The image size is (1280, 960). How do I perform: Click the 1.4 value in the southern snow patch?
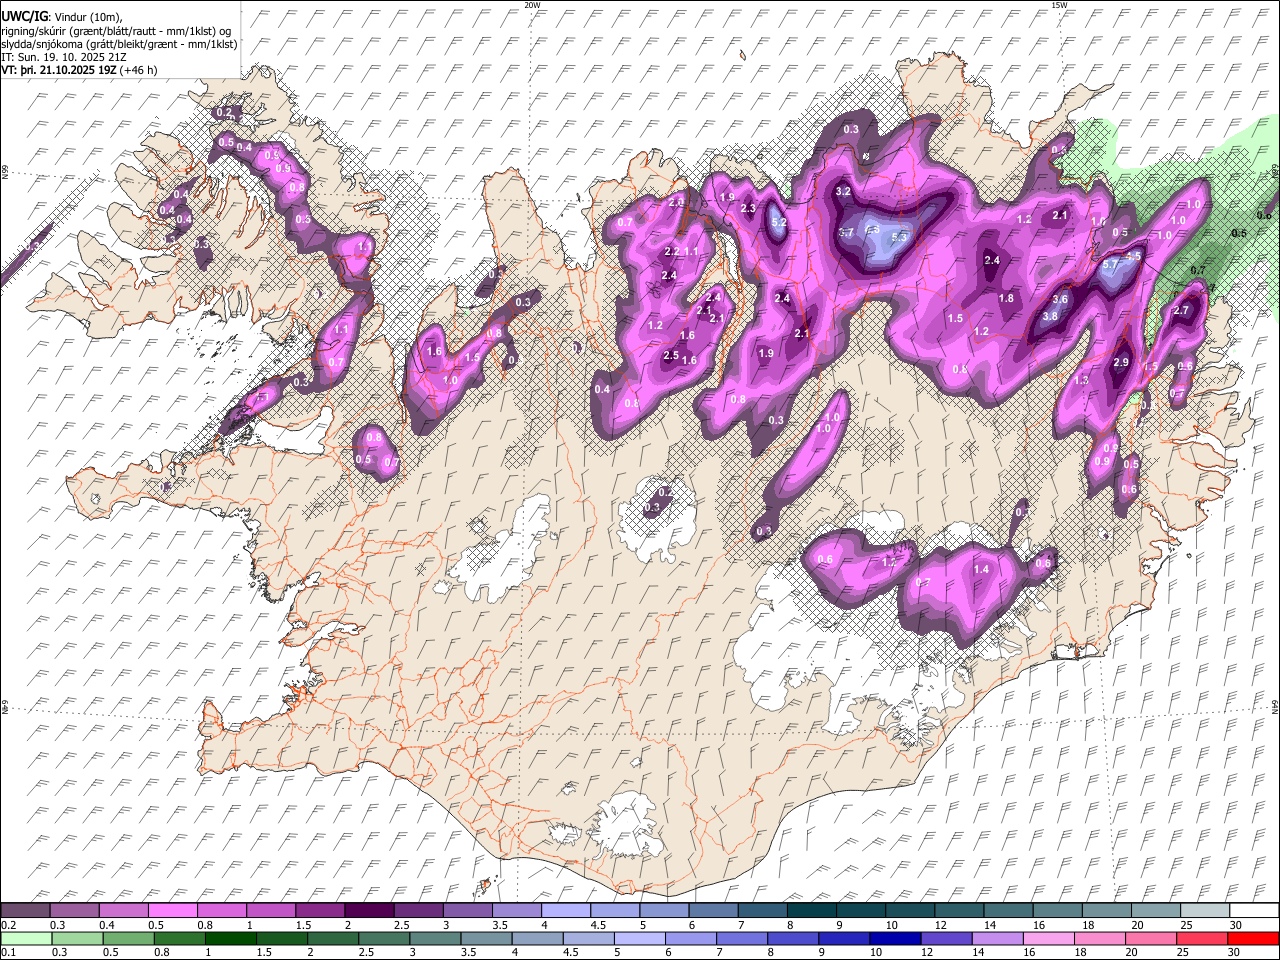tap(981, 569)
